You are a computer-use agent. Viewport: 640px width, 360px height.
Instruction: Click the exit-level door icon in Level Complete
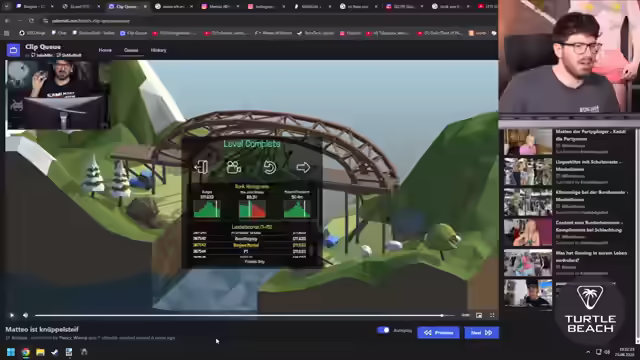(x=201, y=167)
